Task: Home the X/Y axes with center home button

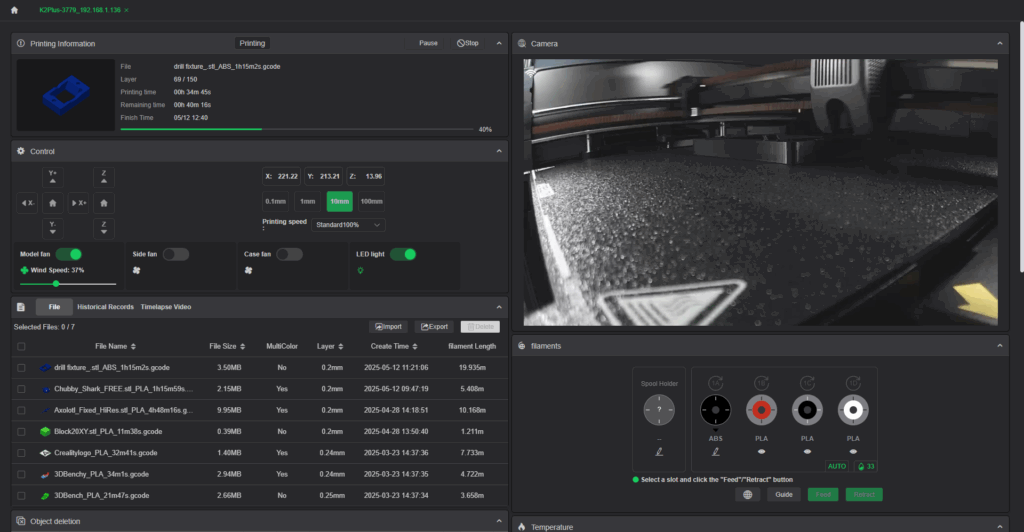Action: pyautogui.click(x=53, y=202)
